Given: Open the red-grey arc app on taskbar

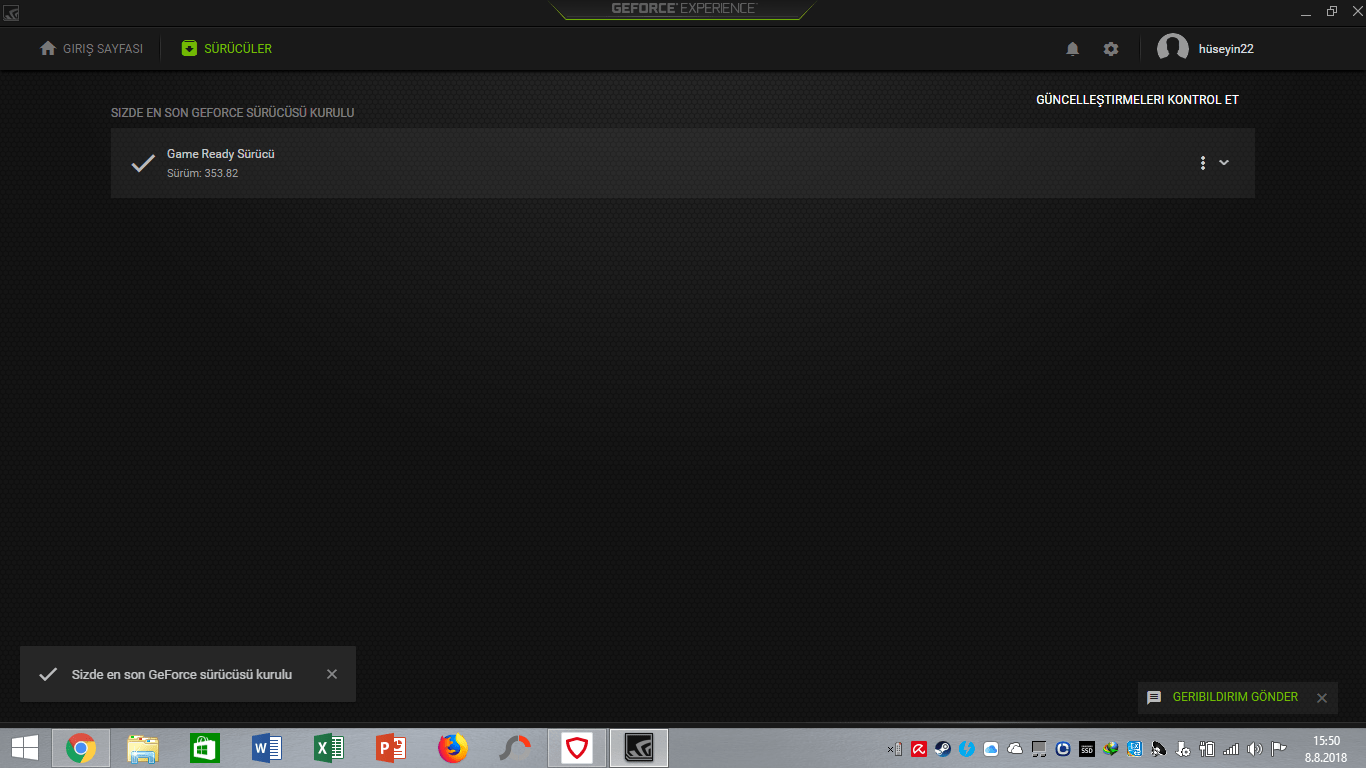Looking at the screenshot, I should click(x=515, y=748).
